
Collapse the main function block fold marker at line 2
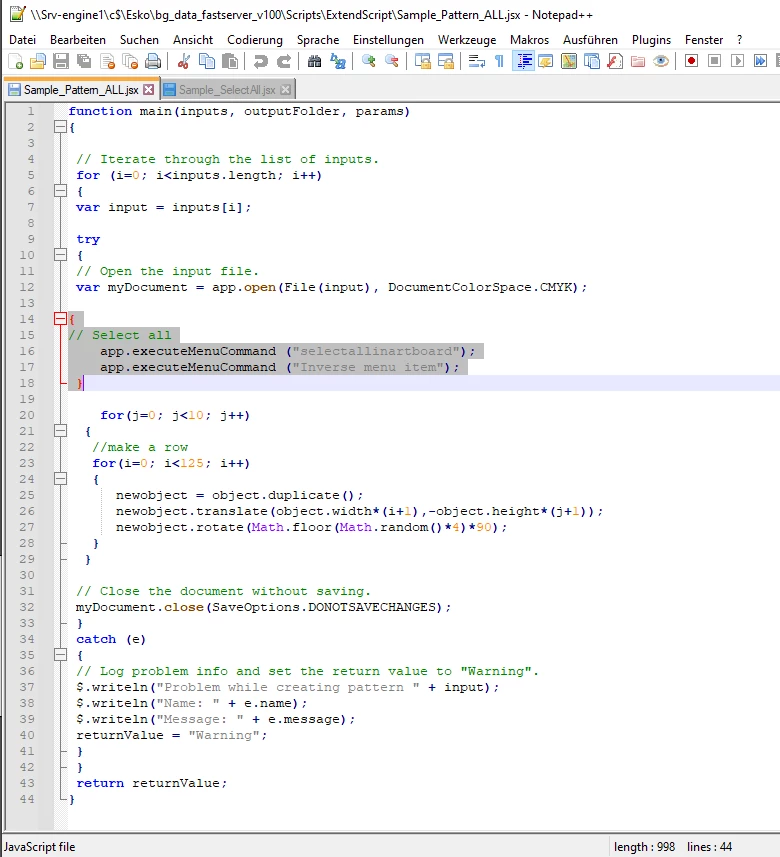pos(60,127)
